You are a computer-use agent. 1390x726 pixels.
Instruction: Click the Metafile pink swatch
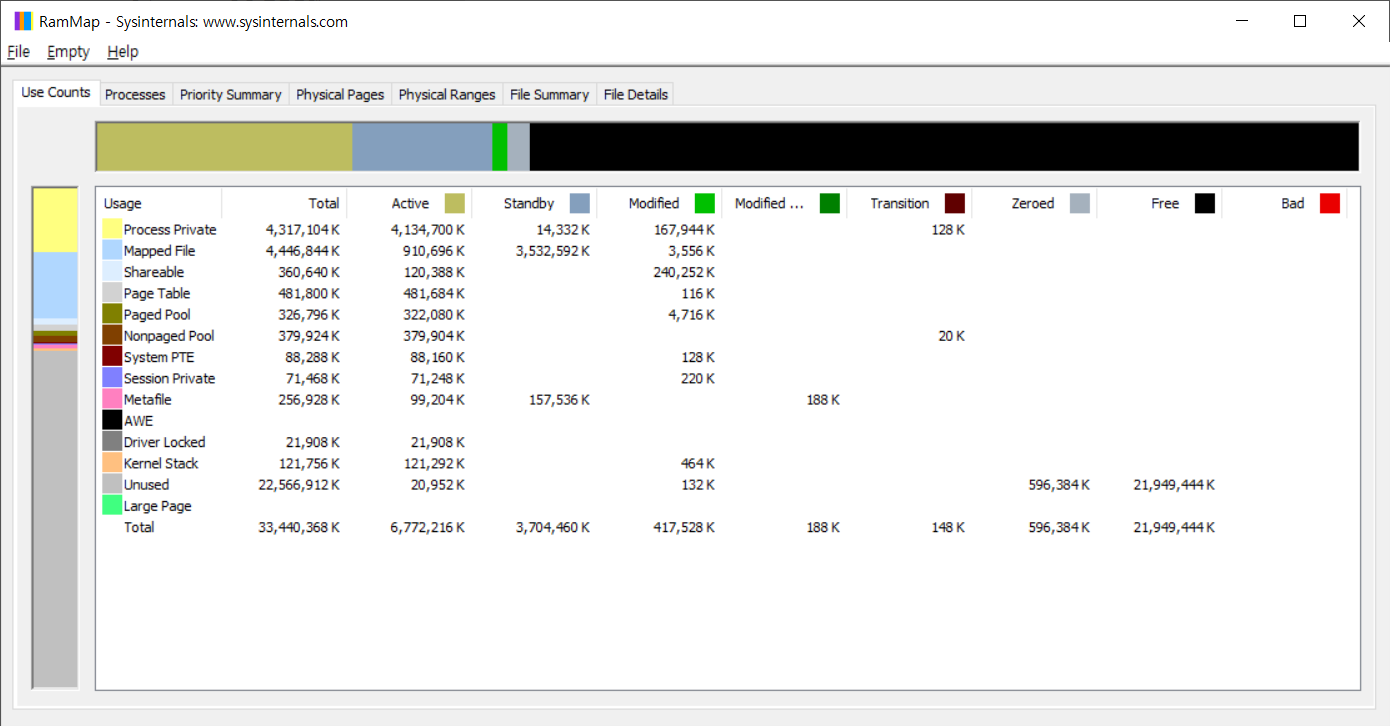pyautogui.click(x=112, y=399)
